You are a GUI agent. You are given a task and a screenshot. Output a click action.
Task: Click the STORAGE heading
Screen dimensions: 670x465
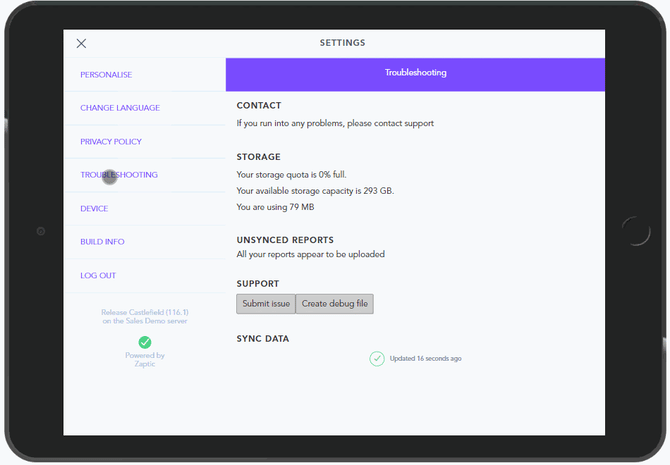tap(259, 157)
